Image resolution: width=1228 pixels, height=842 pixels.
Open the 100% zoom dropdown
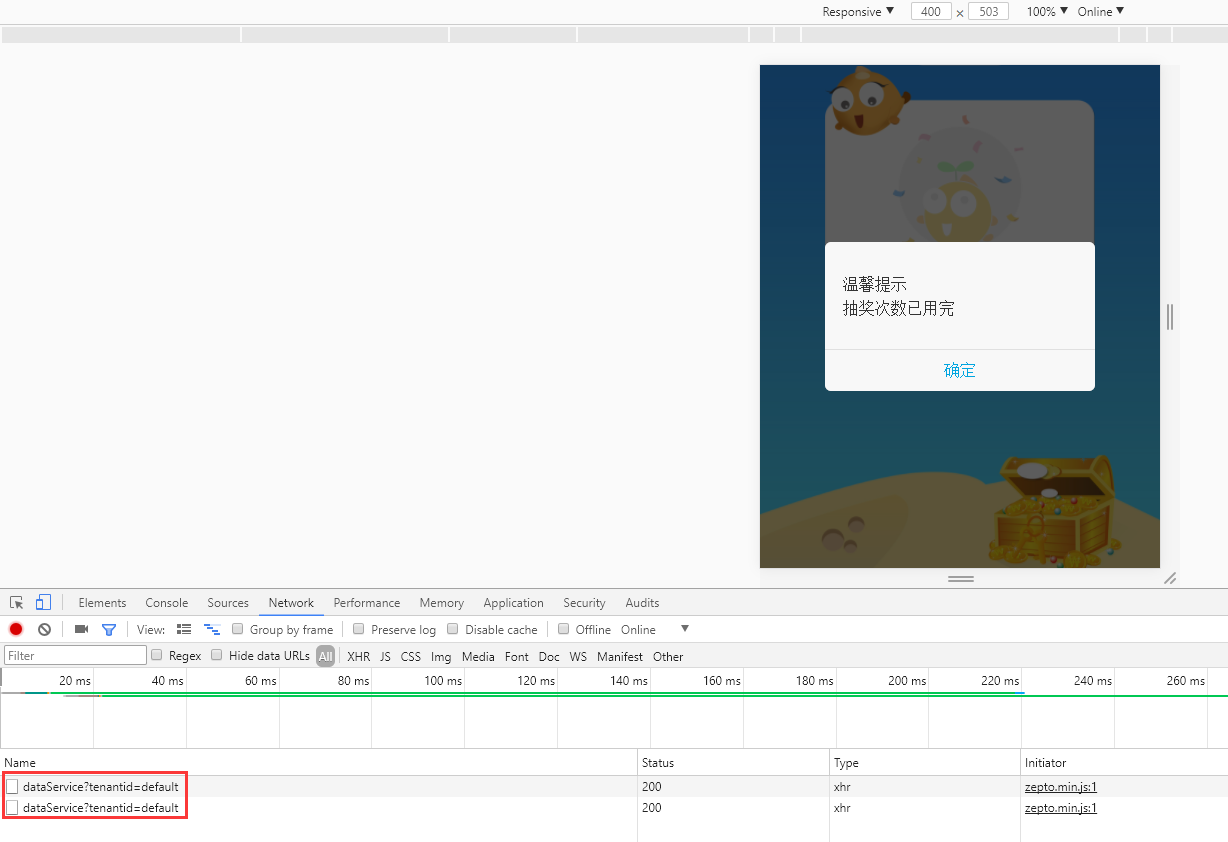1047,12
